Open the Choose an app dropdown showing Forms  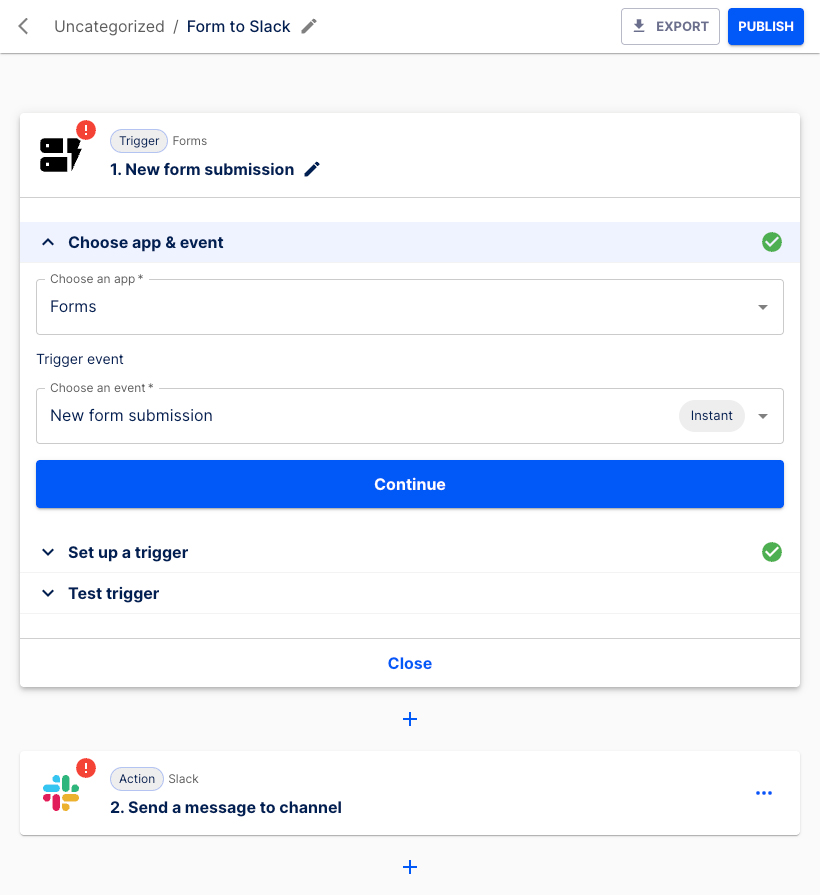pos(763,306)
